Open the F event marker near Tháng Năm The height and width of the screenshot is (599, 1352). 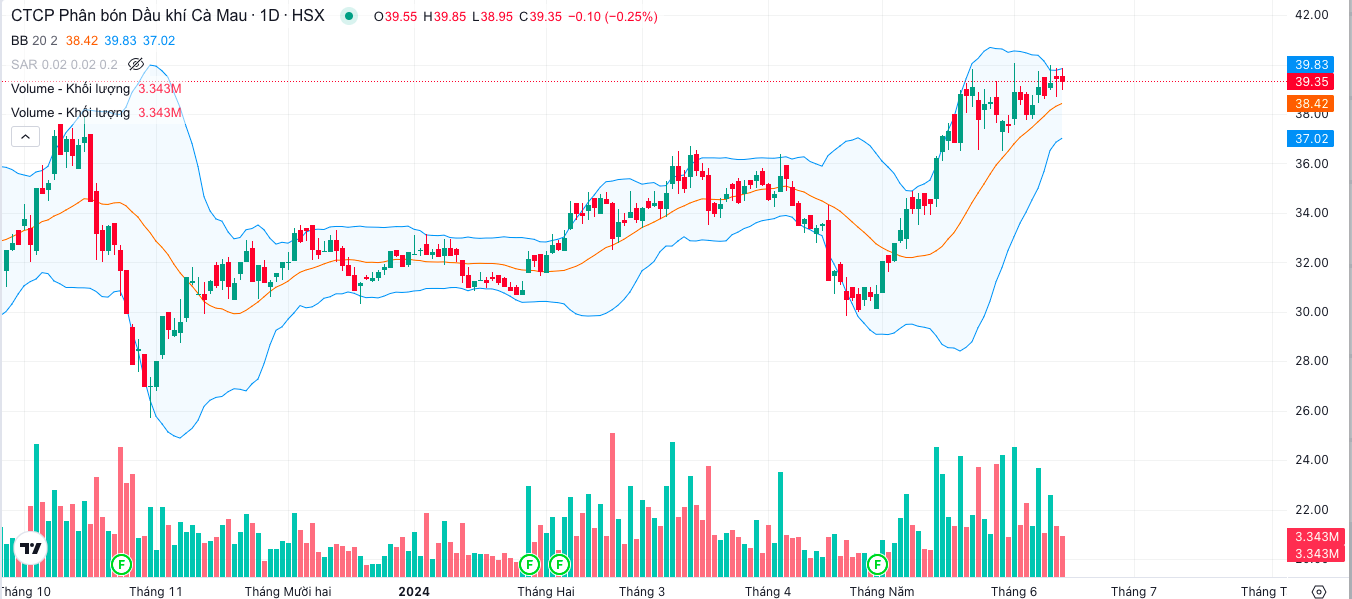878,564
